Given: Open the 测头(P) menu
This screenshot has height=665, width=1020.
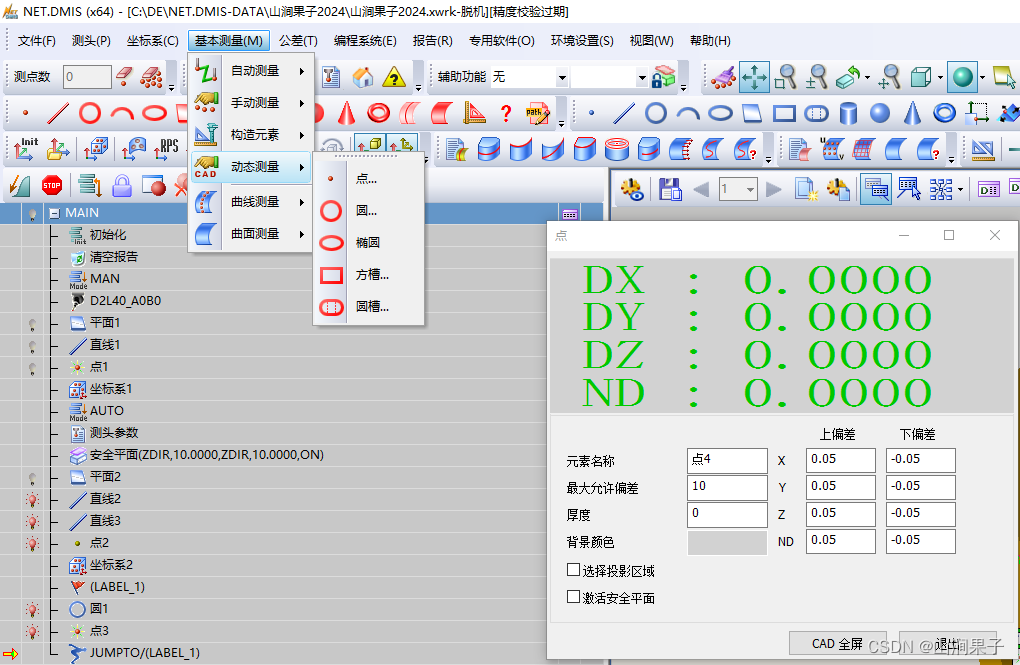Looking at the screenshot, I should 91,40.
